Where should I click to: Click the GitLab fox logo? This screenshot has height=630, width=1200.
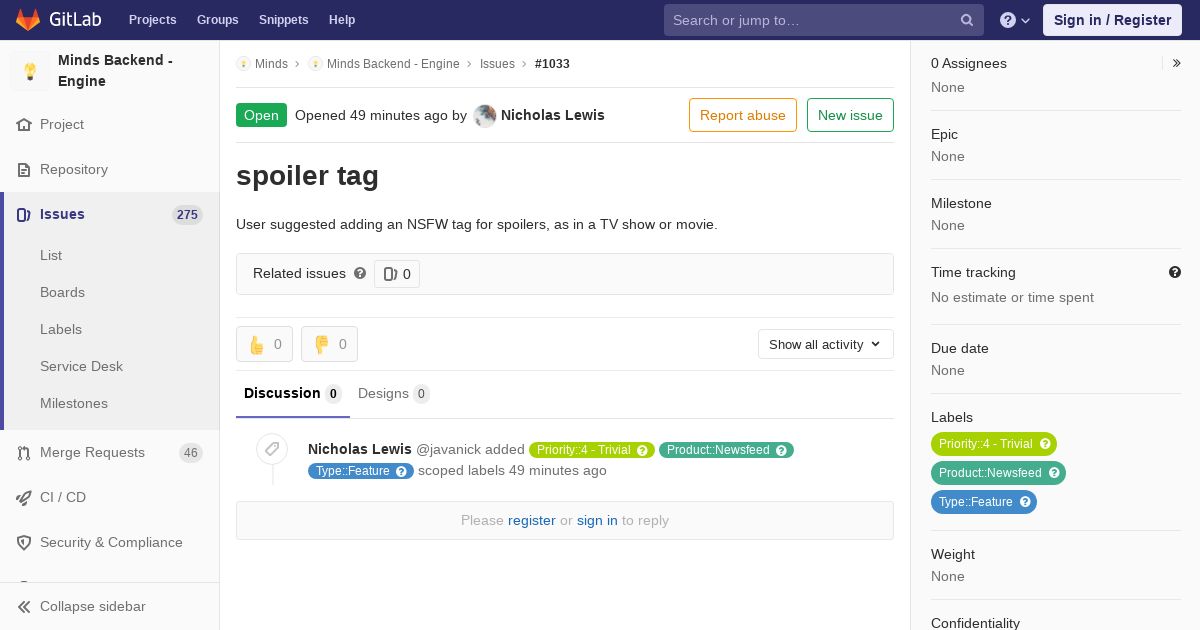pyautogui.click(x=28, y=19)
